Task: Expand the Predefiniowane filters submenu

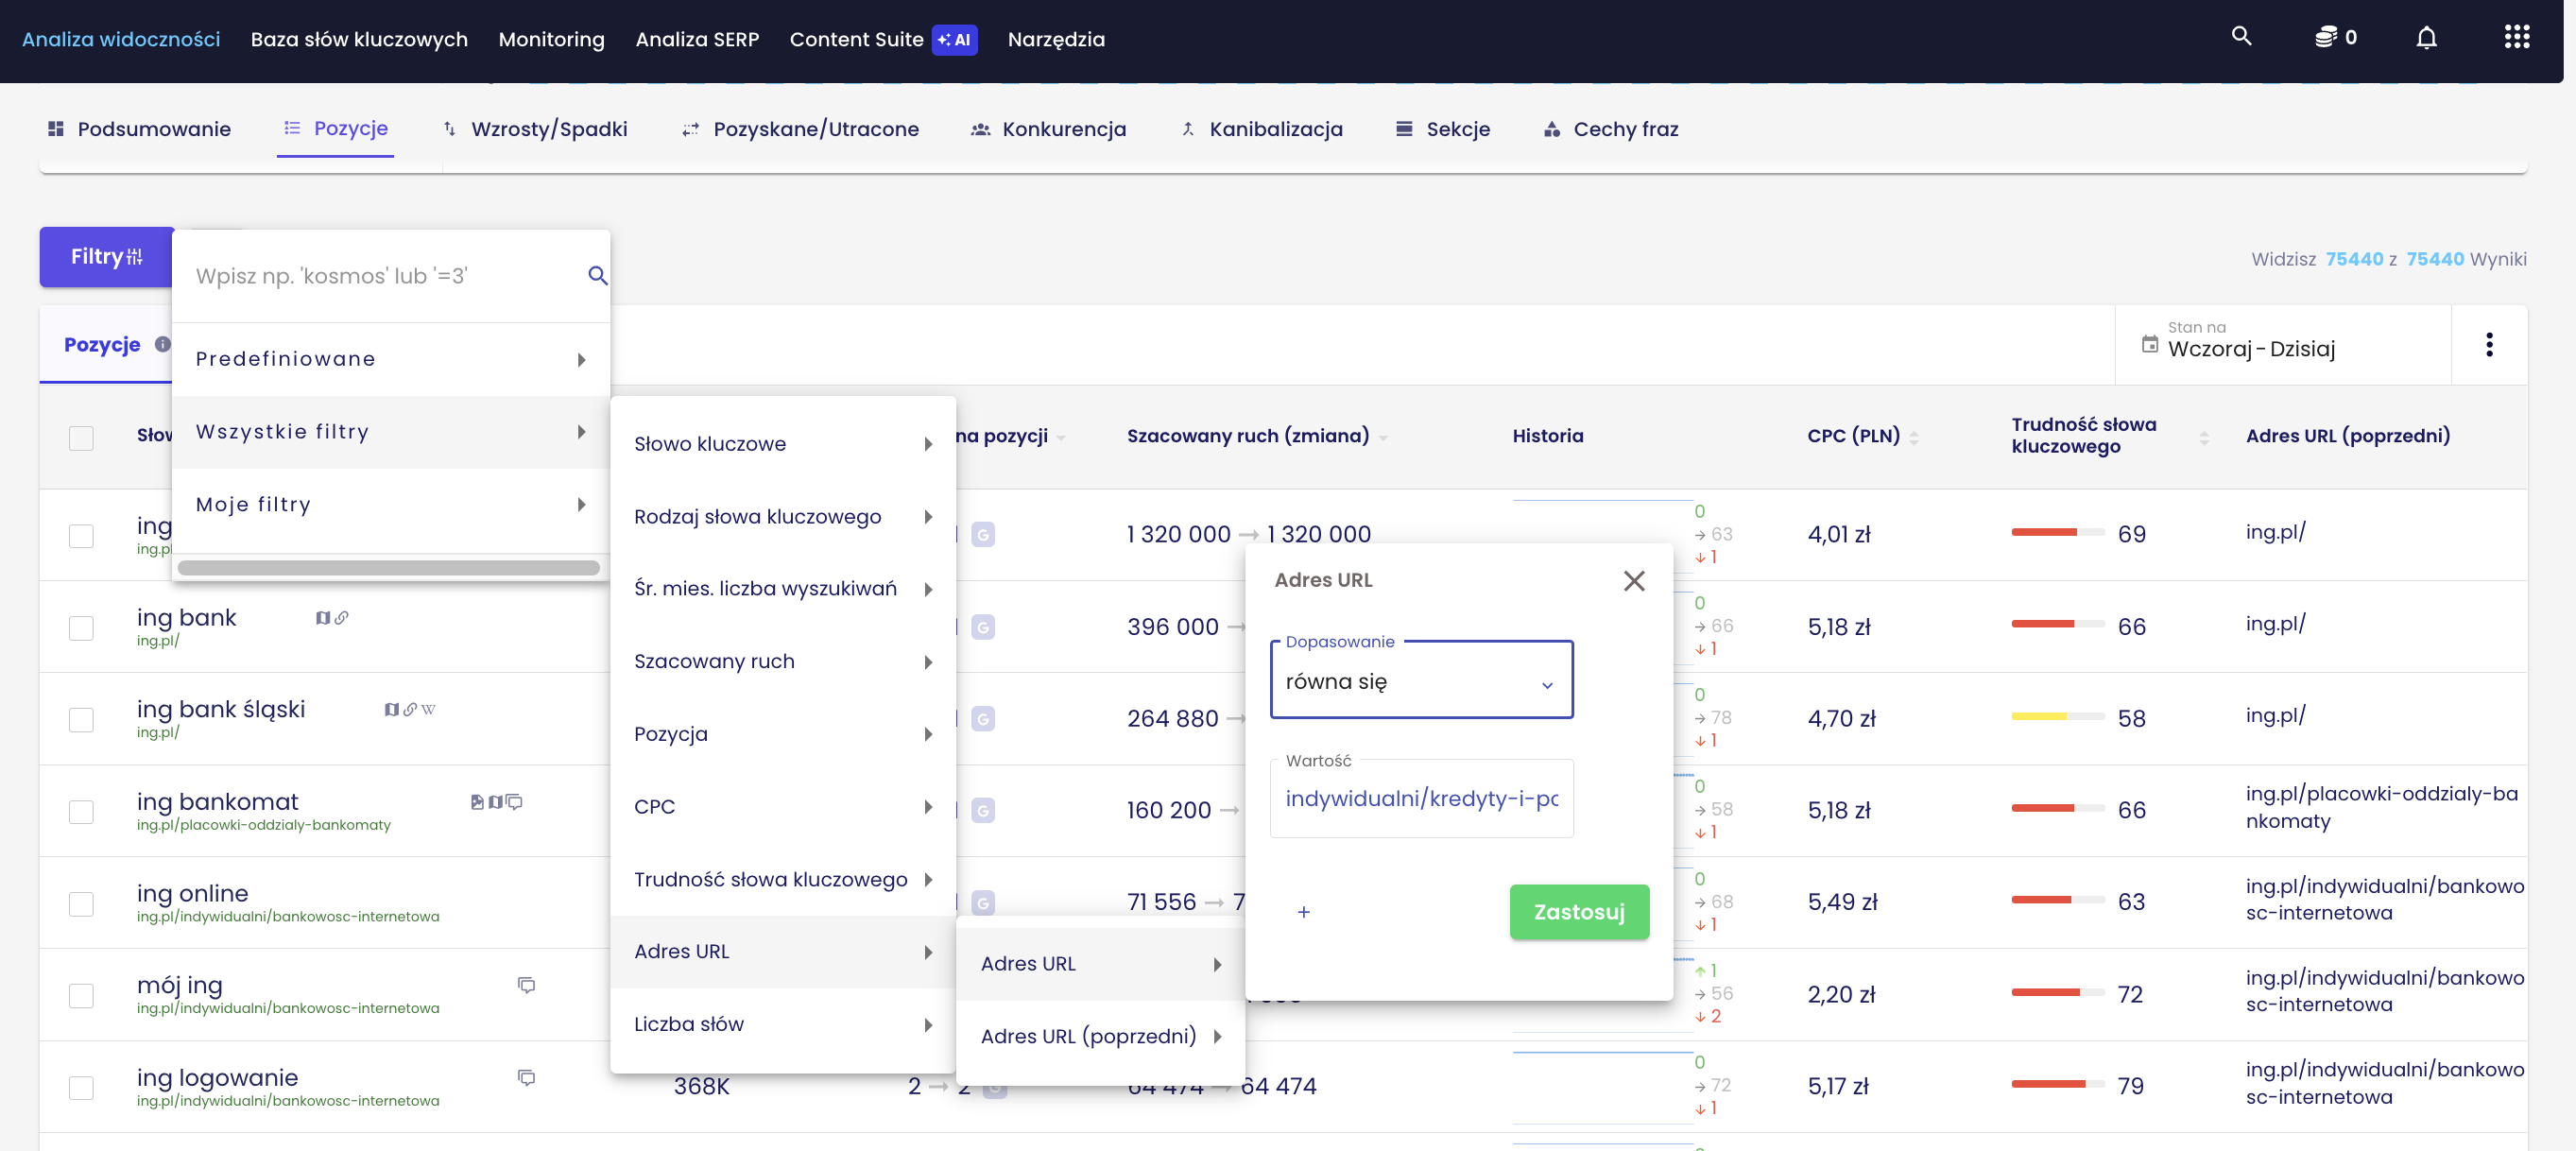Action: click(x=391, y=360)
